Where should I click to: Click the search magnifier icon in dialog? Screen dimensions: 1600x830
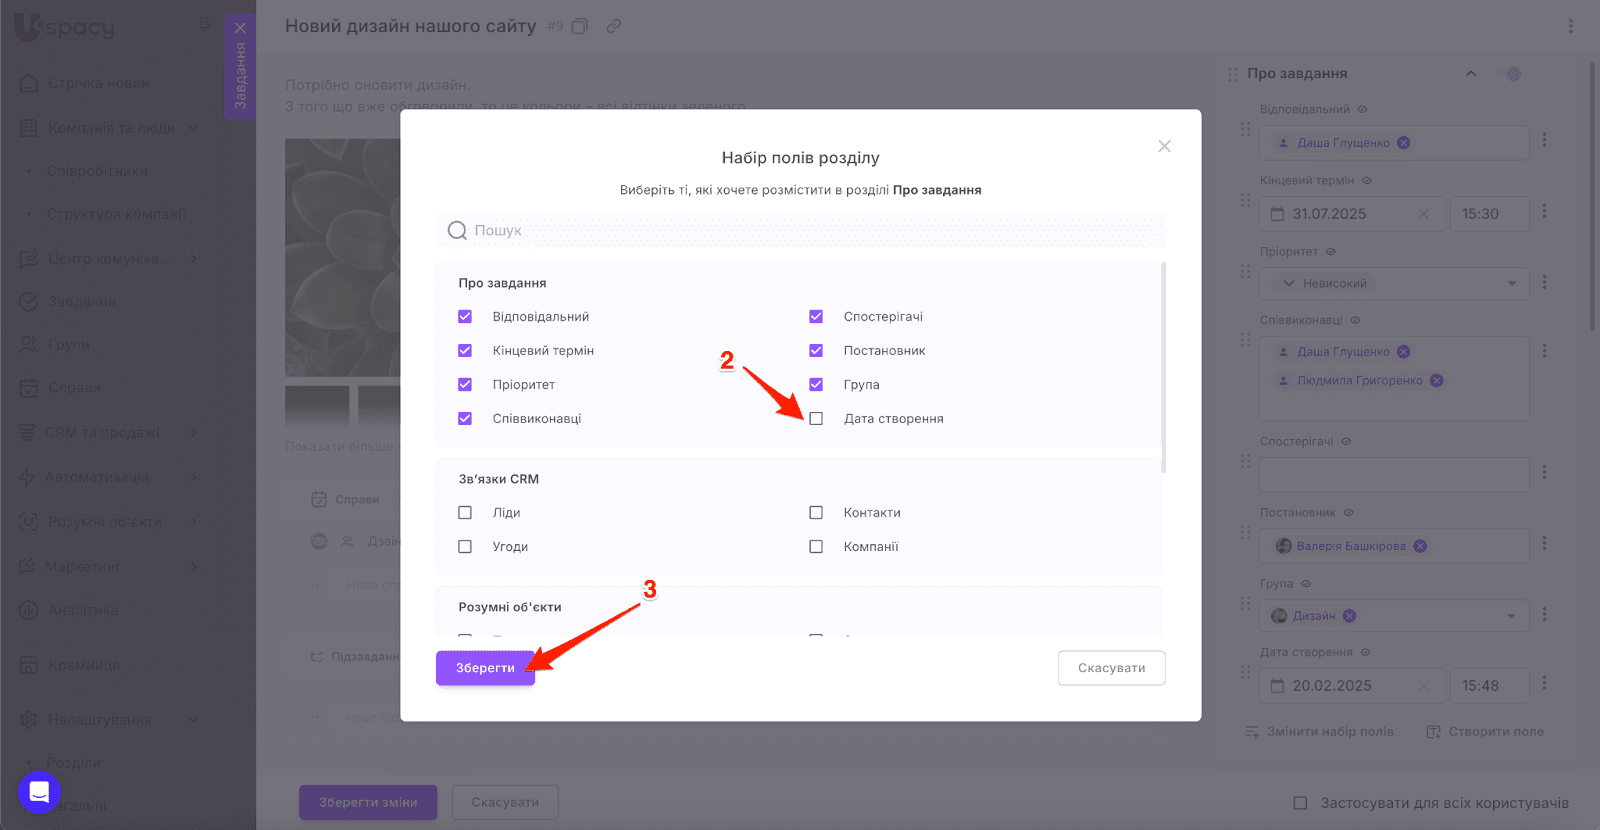pos(457,231)
